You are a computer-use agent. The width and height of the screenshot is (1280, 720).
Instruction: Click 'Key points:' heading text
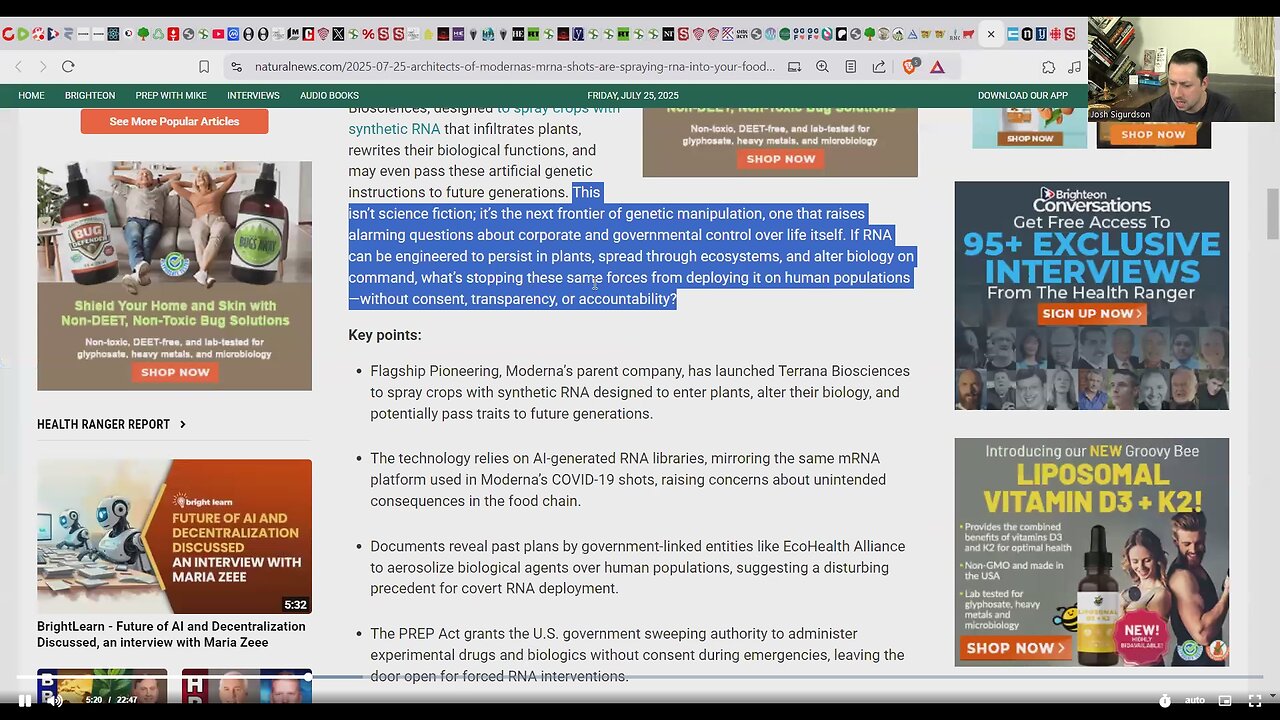pyautogui.click(x=385, y=335)
